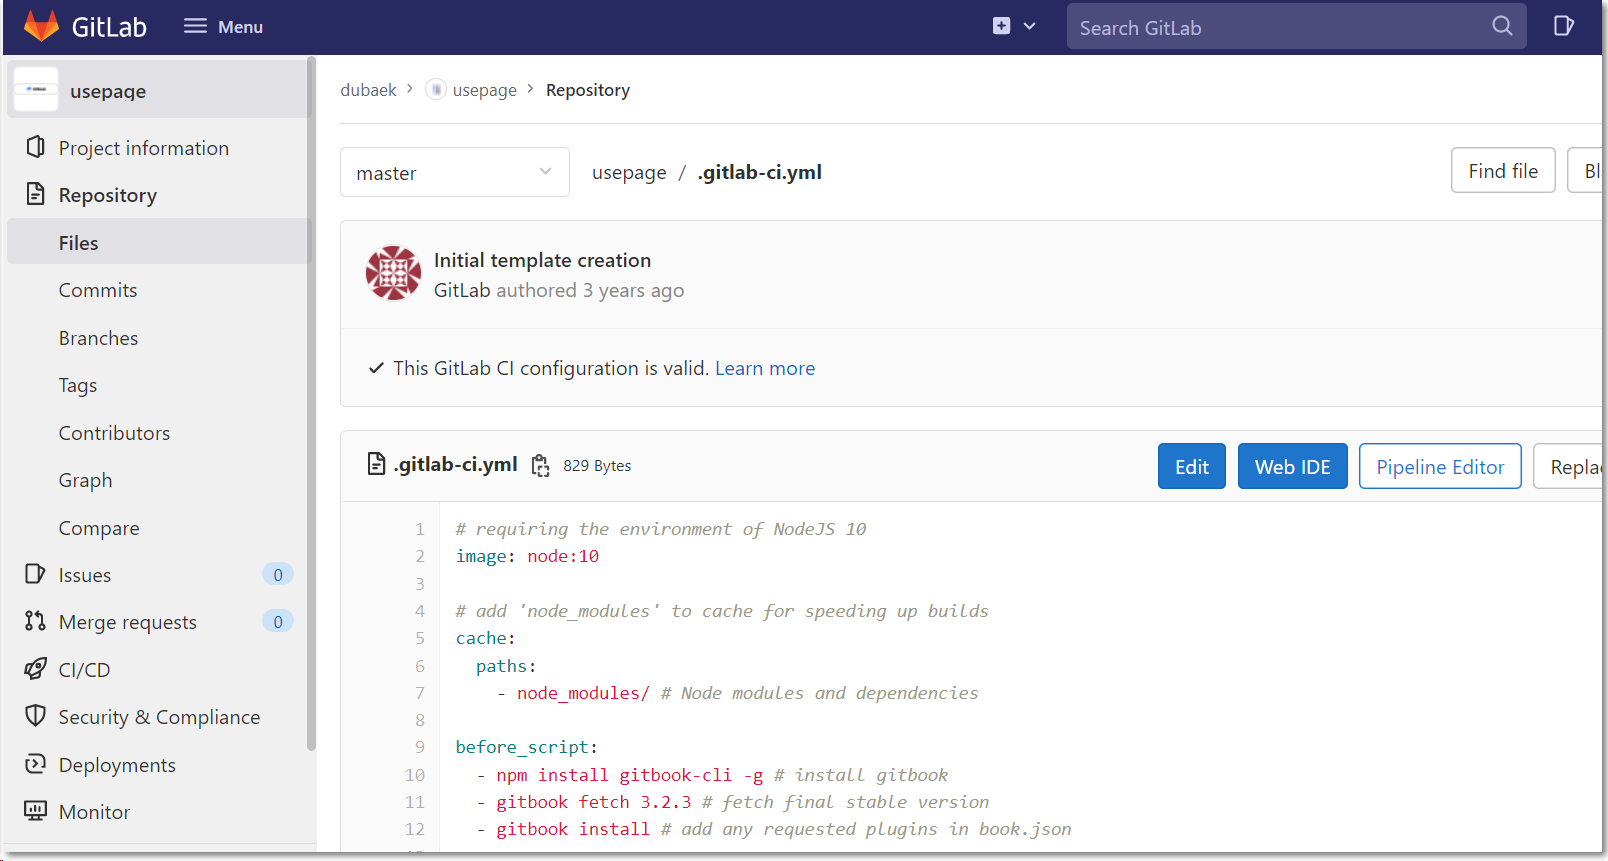Click the sidebar scrollbar
This screenshot has height=861, width=1608.
(x=311, y=403)
